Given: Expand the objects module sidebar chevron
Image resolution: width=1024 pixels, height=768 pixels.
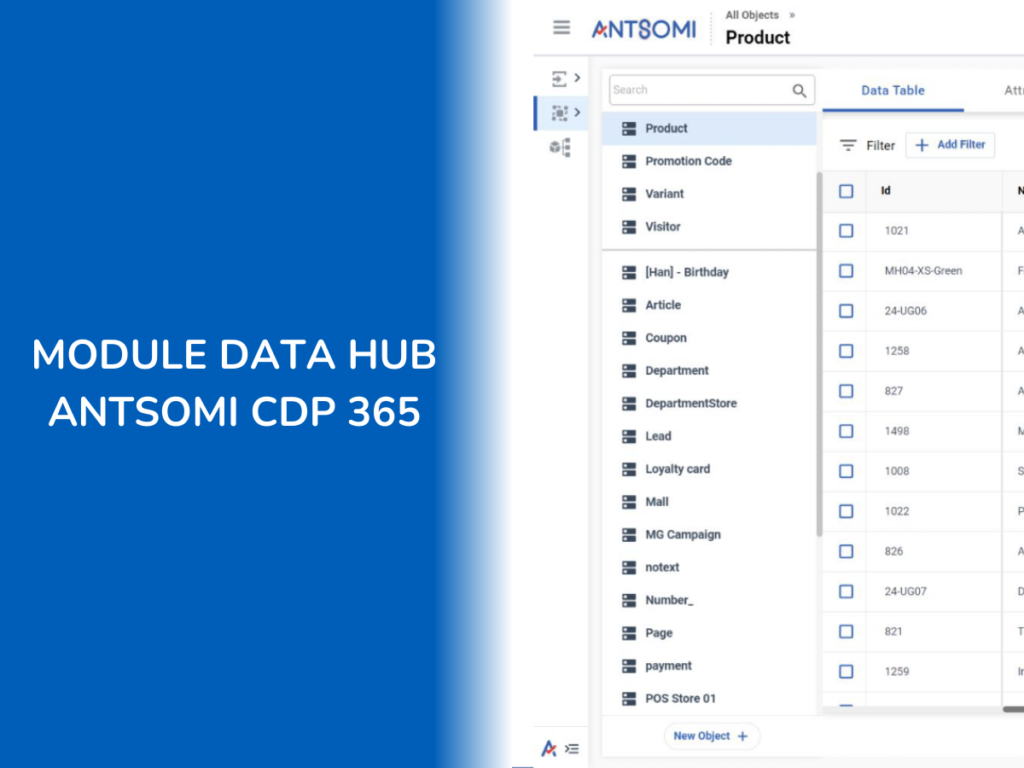Looking at the screenshot, I should tap(577, 112).
